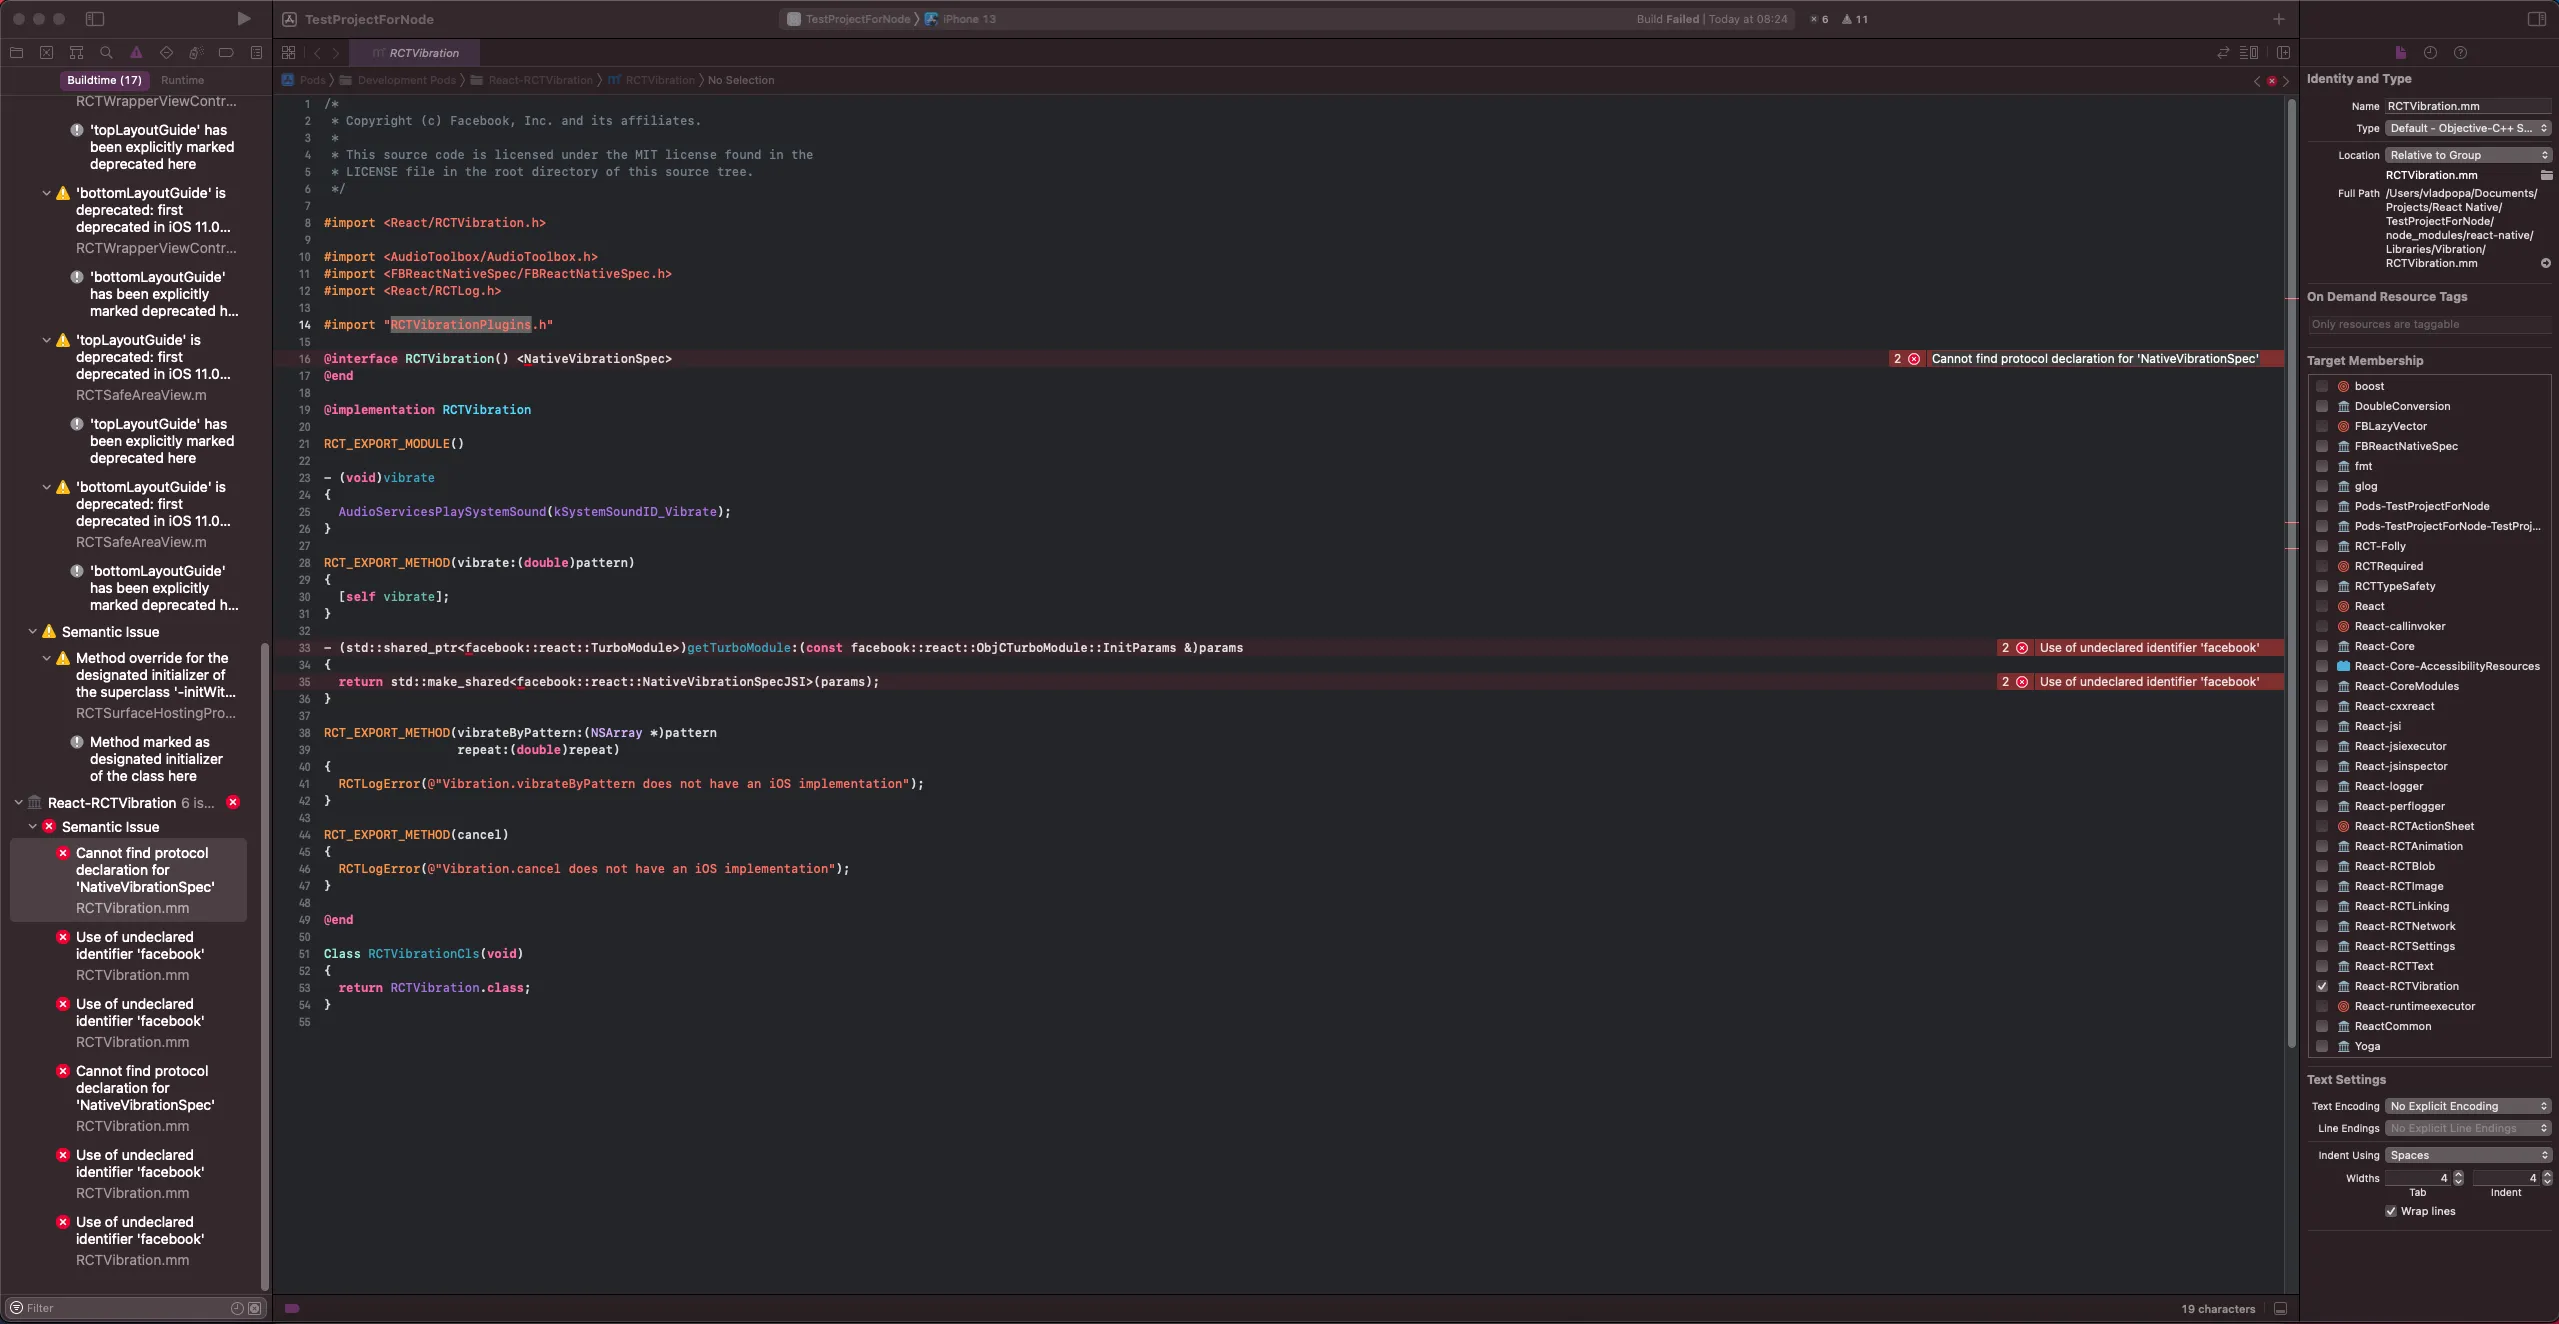Run the project with the play button
Screen dimensions: 2559x1324
(243, 19)
